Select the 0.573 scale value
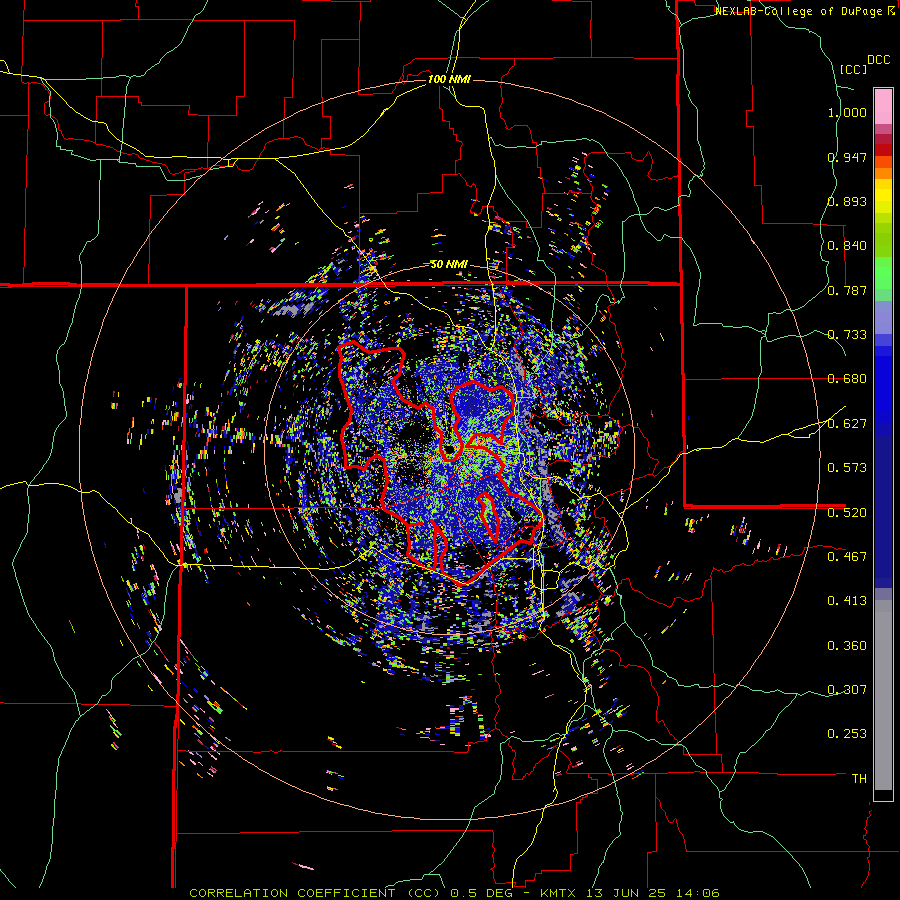Viewport: 900px width, 900px height. 847,468
